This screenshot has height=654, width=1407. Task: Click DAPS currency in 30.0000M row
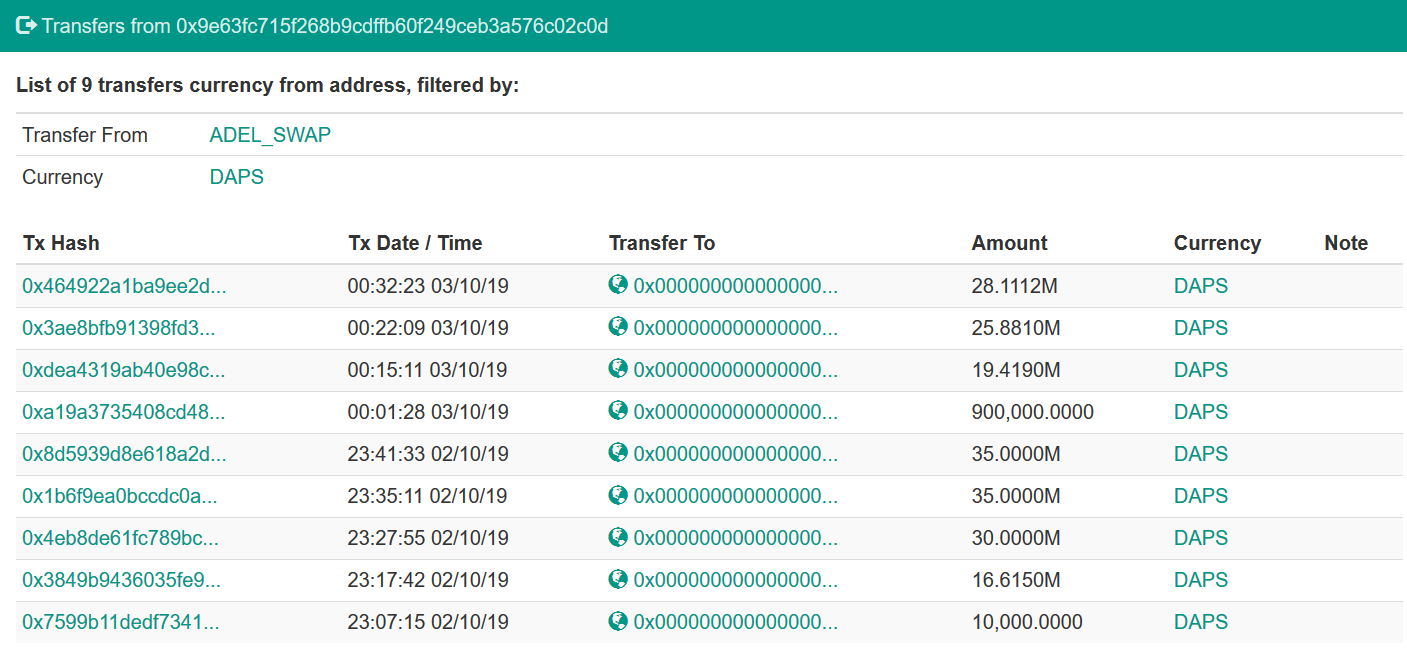coord(1201,538)
